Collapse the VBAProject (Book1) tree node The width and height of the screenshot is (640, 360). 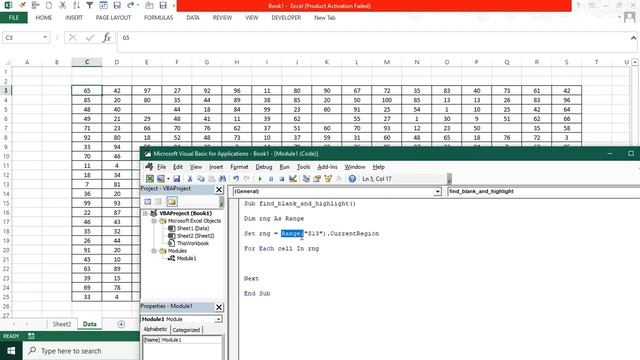pyautogui.click(x=145, y=213)
